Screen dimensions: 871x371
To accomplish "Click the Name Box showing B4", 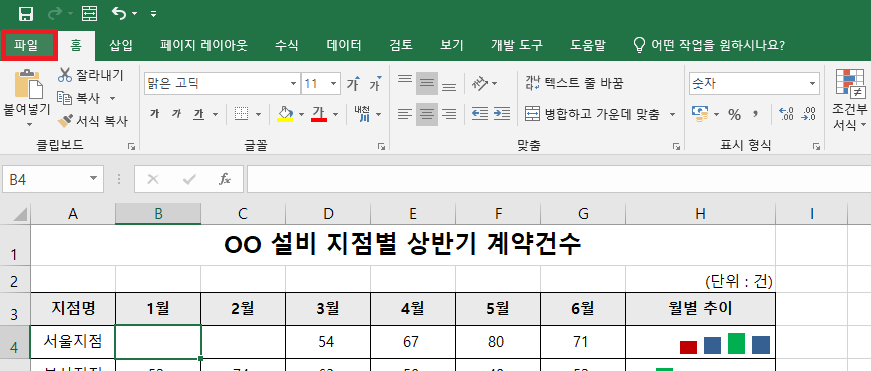I will point(53,179).
